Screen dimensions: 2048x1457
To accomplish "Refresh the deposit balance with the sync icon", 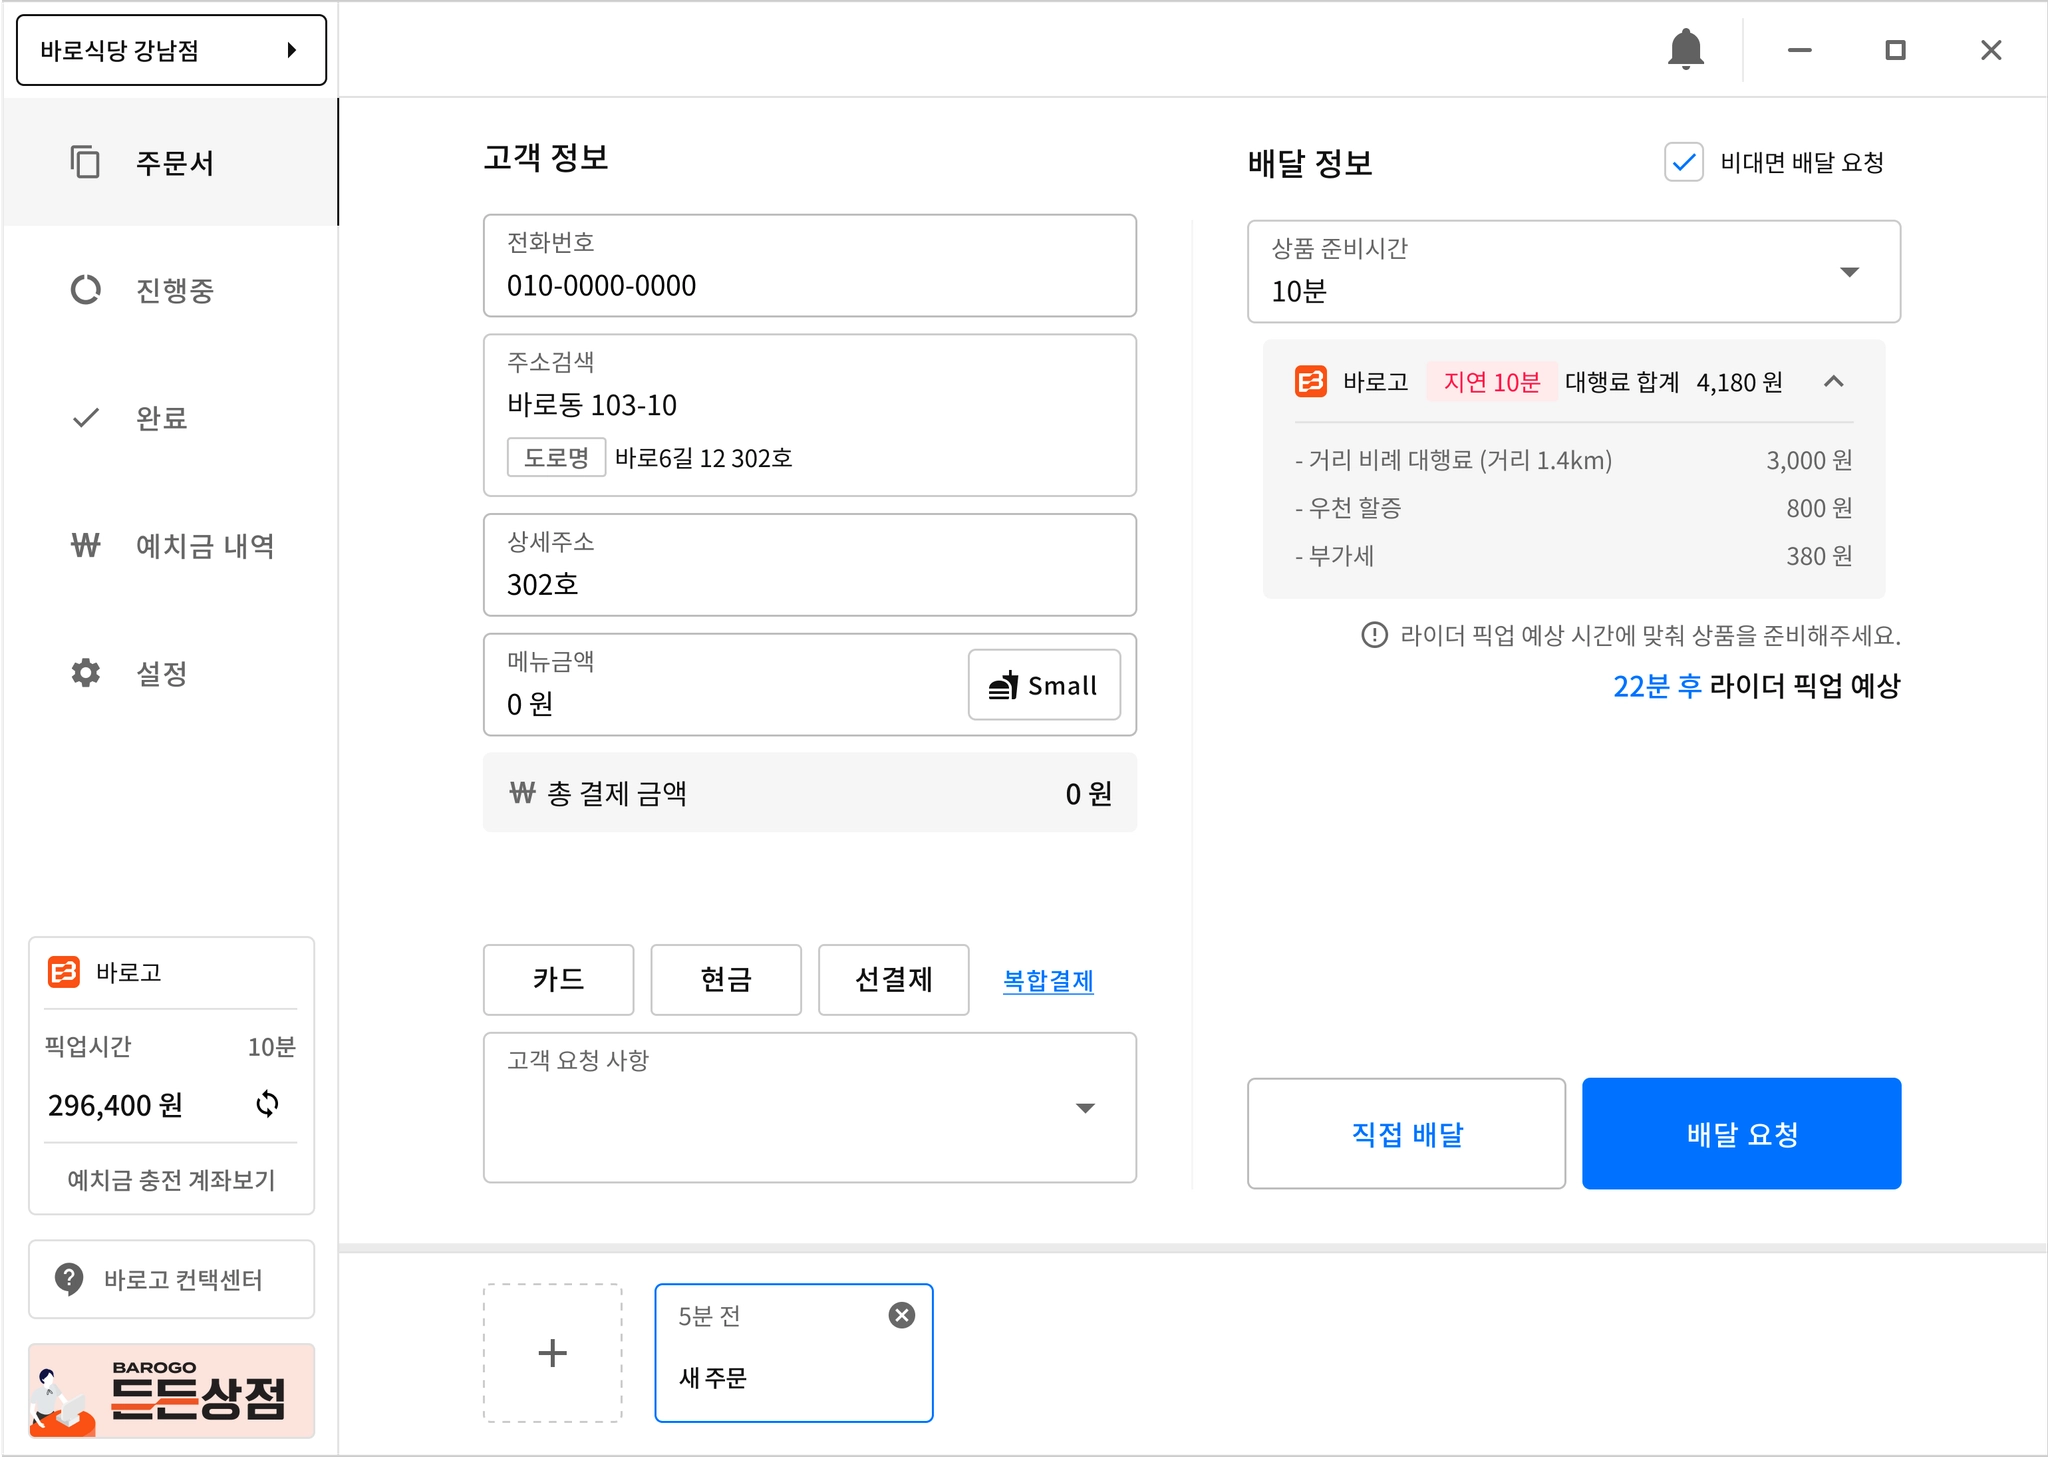I will tap(267, 1104).
